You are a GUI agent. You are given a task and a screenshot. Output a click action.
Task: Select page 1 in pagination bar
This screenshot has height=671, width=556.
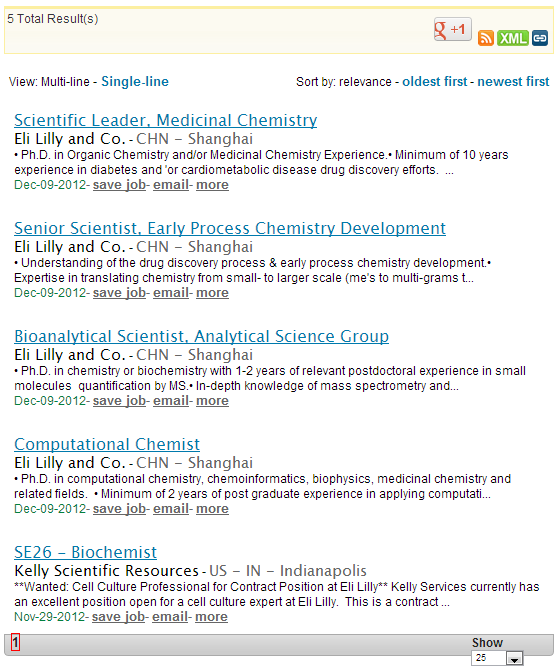point(15,642)
